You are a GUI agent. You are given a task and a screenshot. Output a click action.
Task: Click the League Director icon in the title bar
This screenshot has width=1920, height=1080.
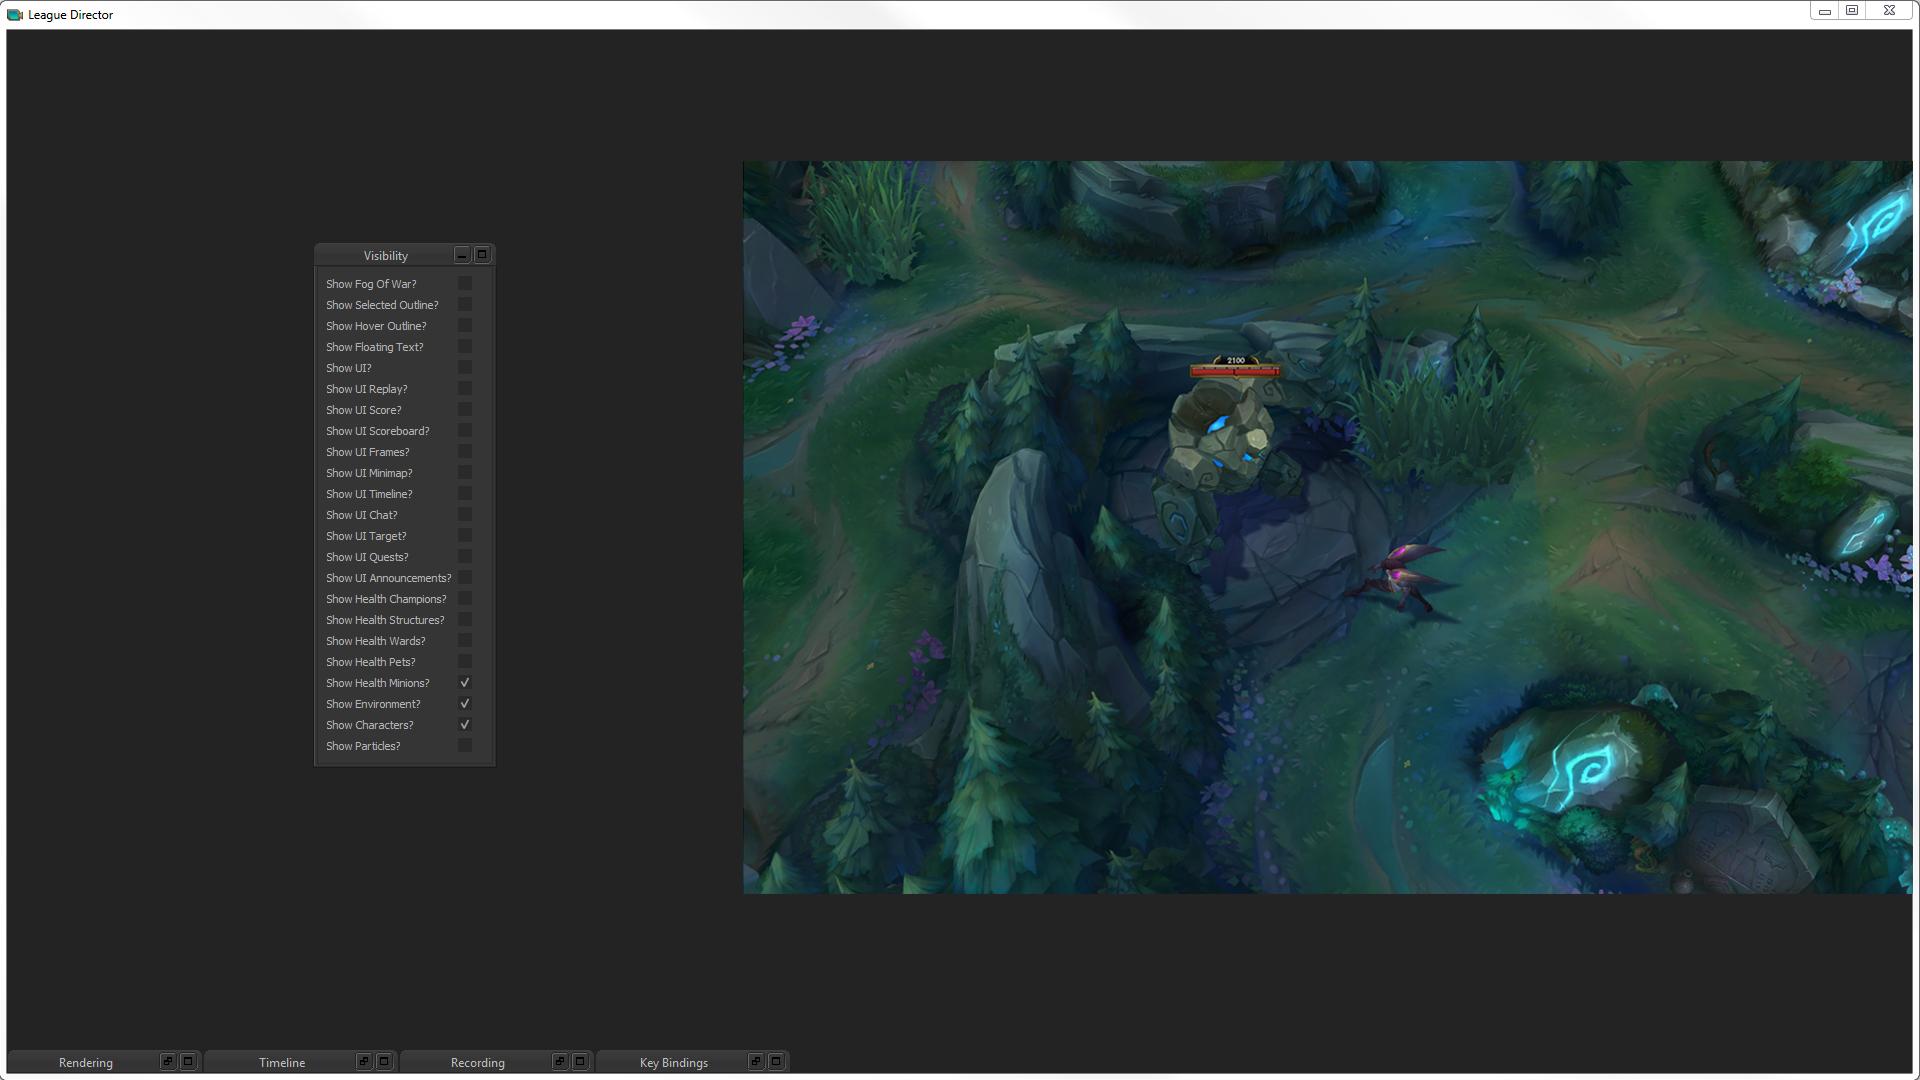click(17, 14)
